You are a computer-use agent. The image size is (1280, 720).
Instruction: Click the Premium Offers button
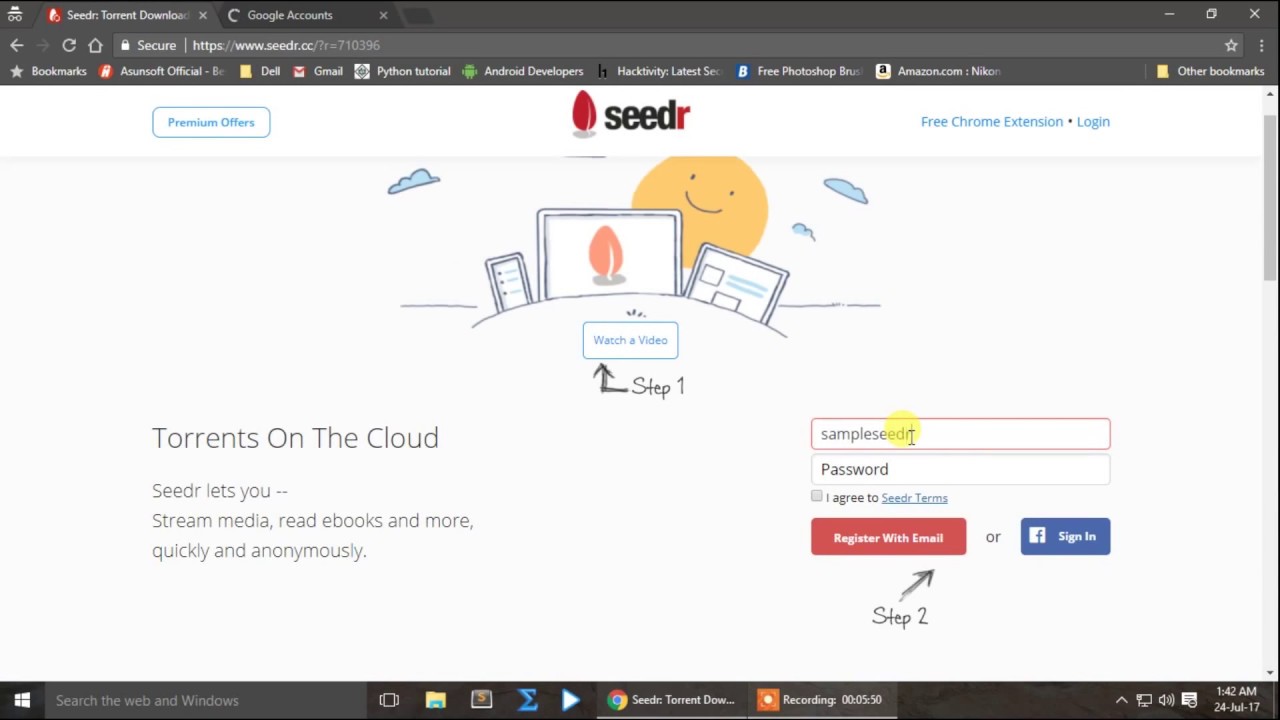tap(211, 122)
